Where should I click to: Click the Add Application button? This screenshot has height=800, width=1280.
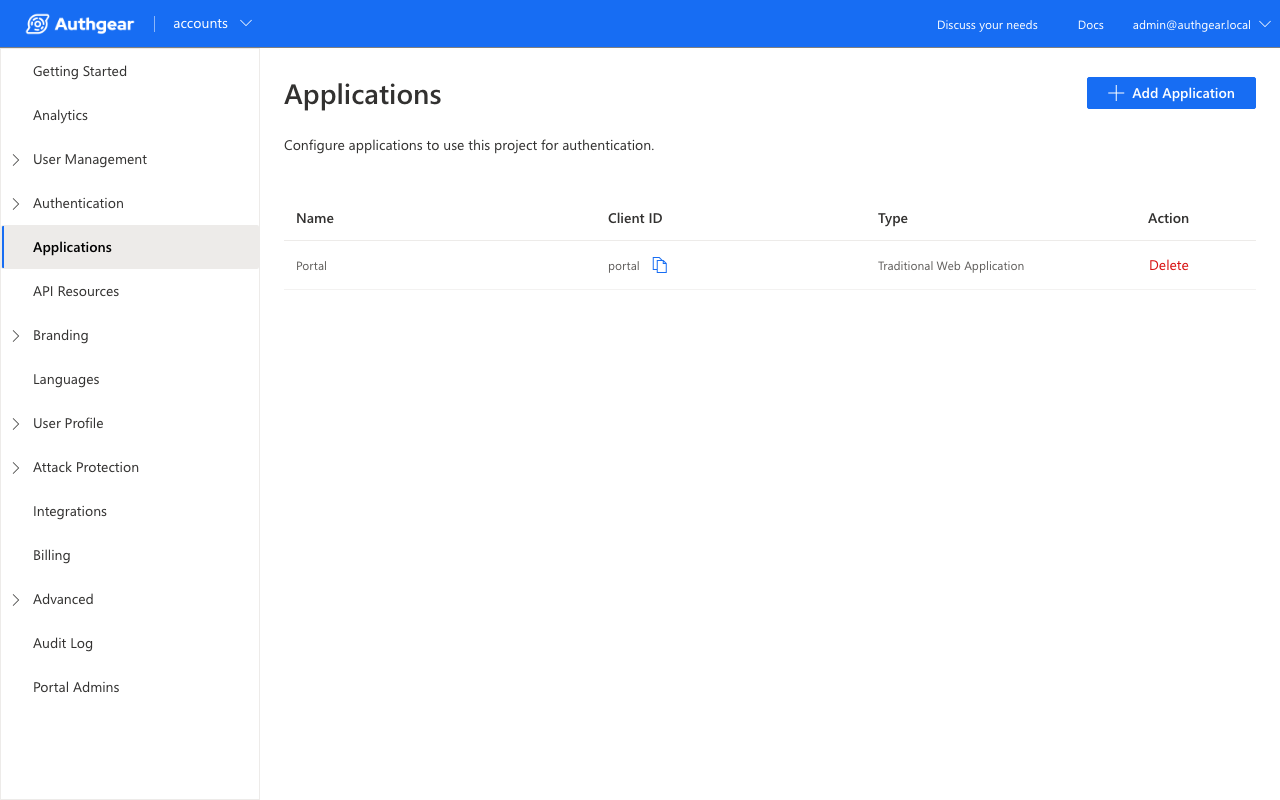click(1171, 93)
